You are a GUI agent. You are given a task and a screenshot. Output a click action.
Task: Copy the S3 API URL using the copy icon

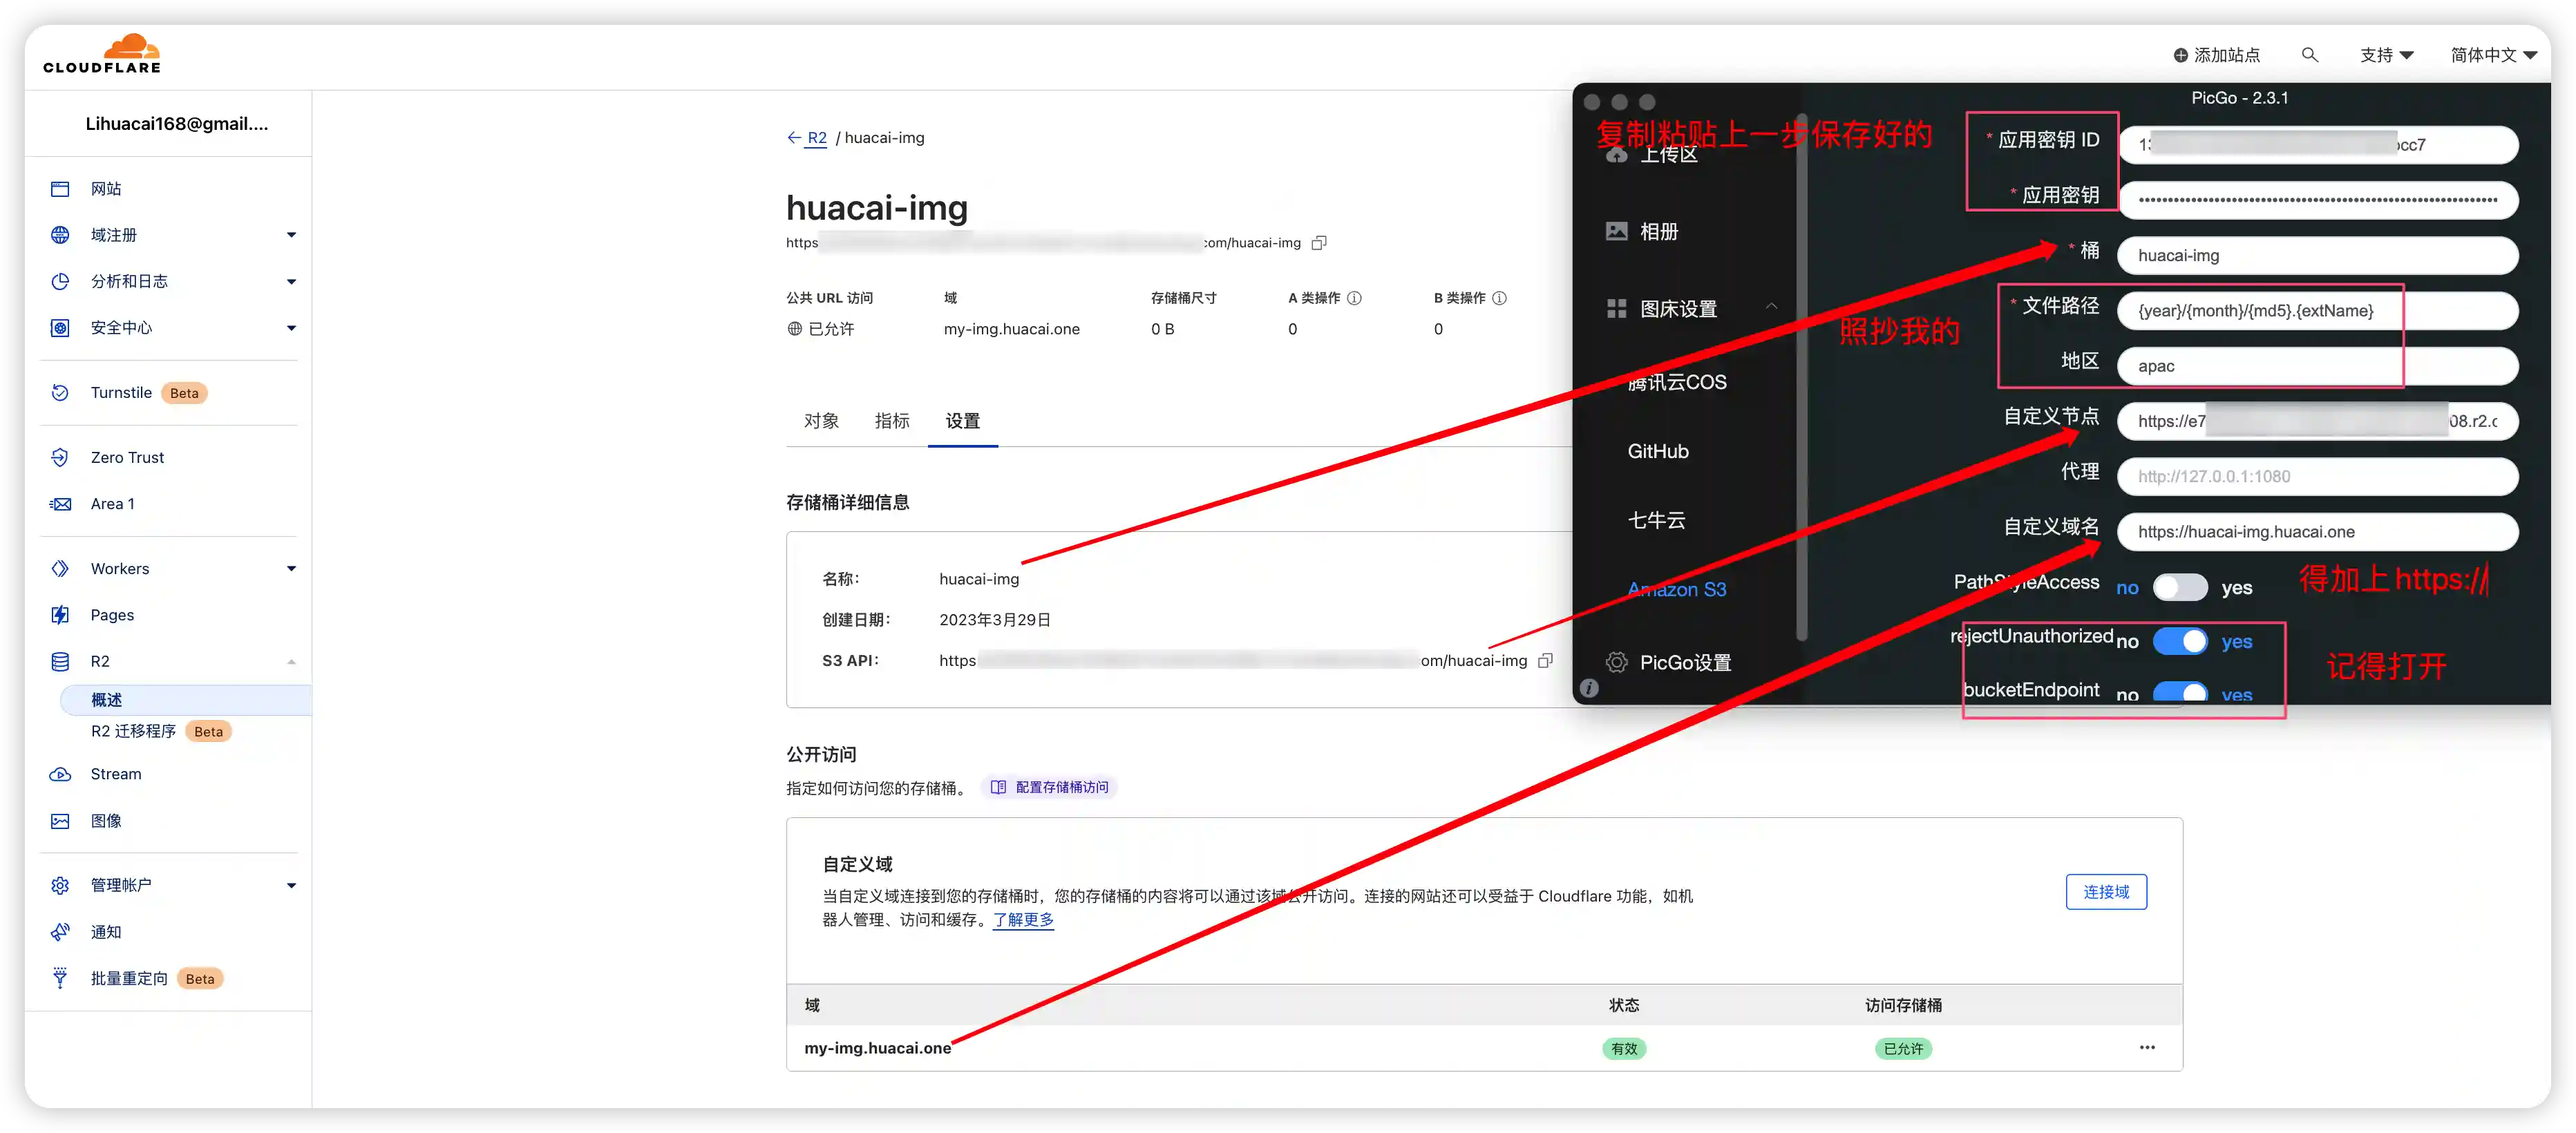[x=1546, y=660]
